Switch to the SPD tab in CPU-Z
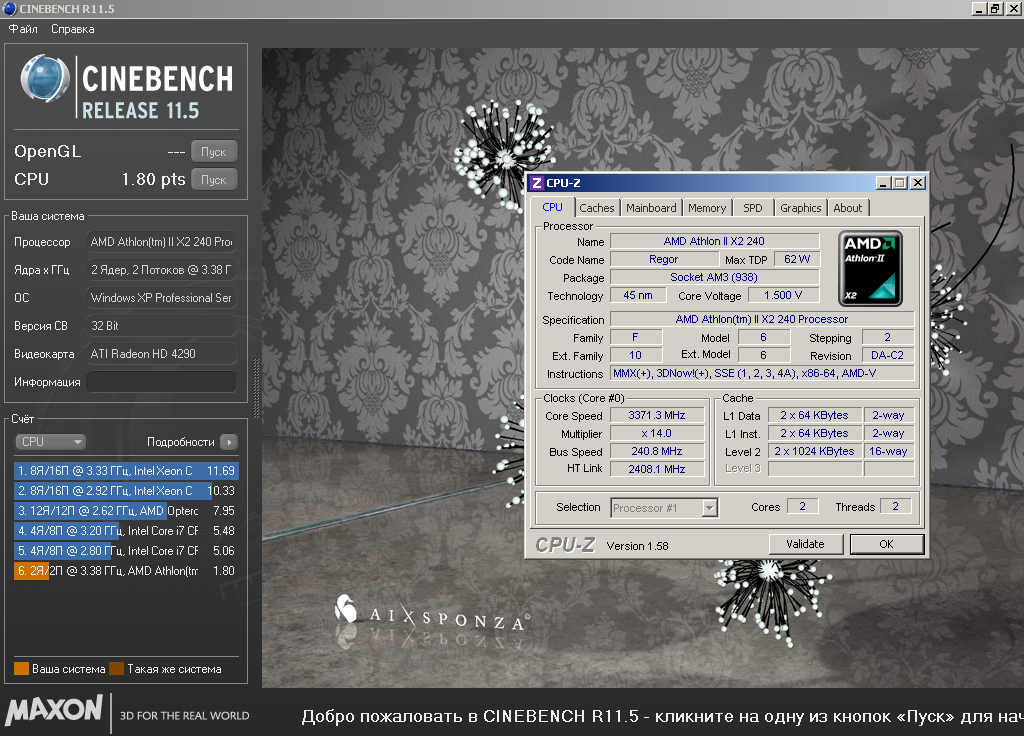Screen dimensions: 1024x736 coord(752,208)
